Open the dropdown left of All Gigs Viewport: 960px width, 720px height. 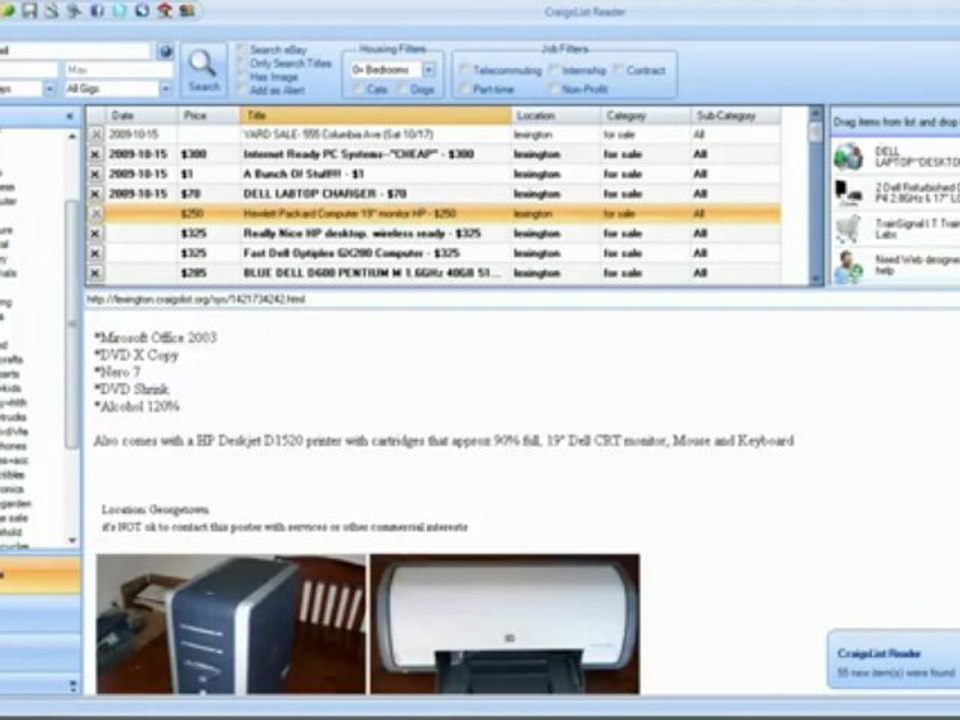[x=50, y=89]
